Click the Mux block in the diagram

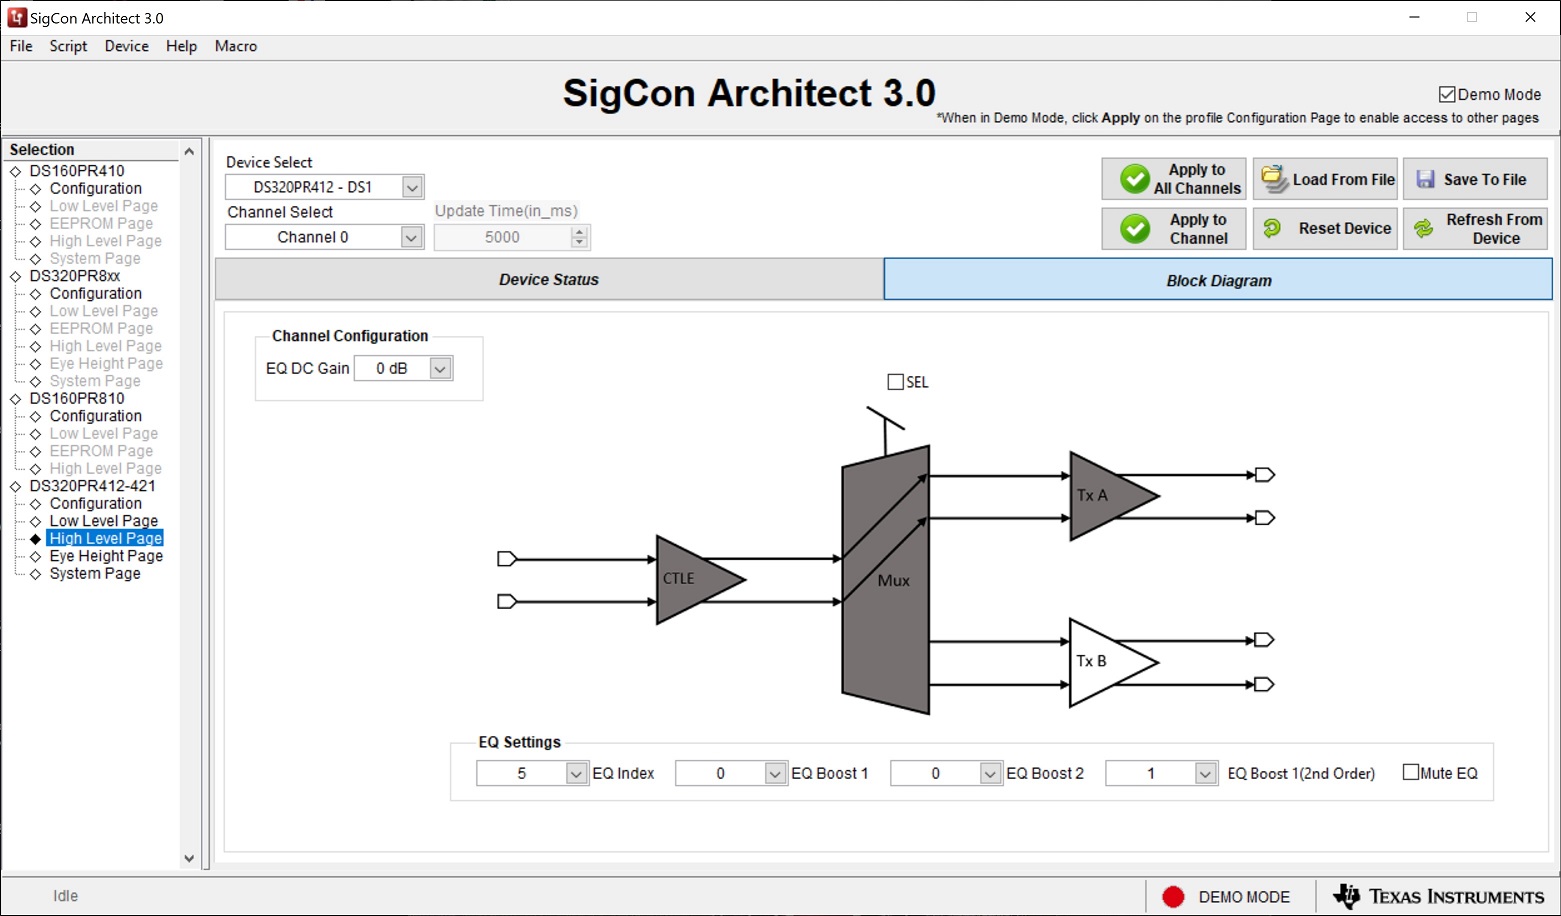pos(886,580)
